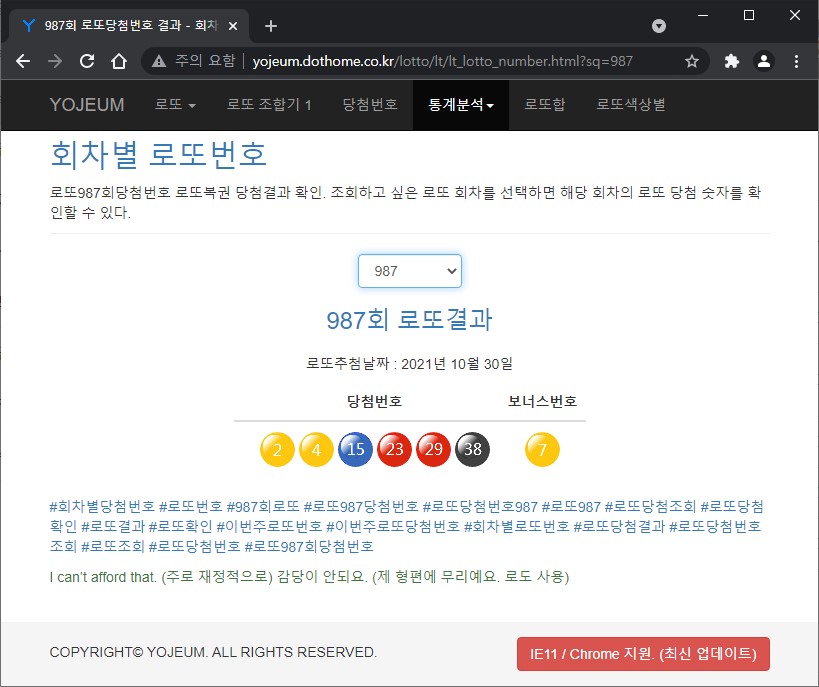The image size is (819, 687).
Task: Reload the current page
Action: [x=87, y=62]
